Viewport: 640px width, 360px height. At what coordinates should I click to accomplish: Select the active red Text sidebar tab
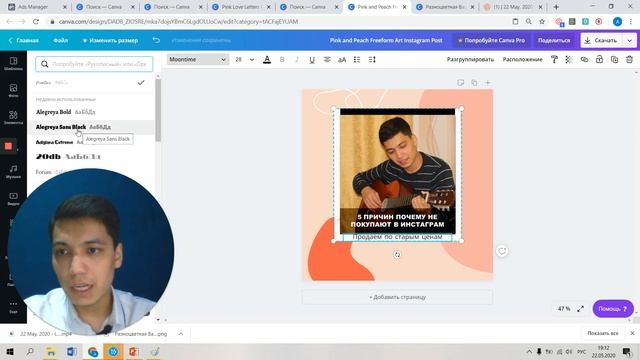tap(9, 146)
